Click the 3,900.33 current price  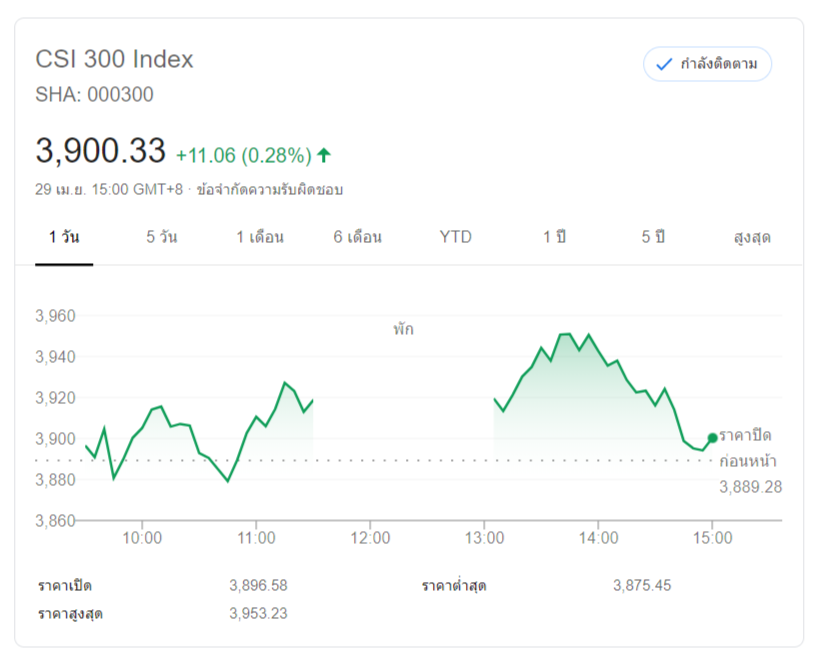point(100,151)
